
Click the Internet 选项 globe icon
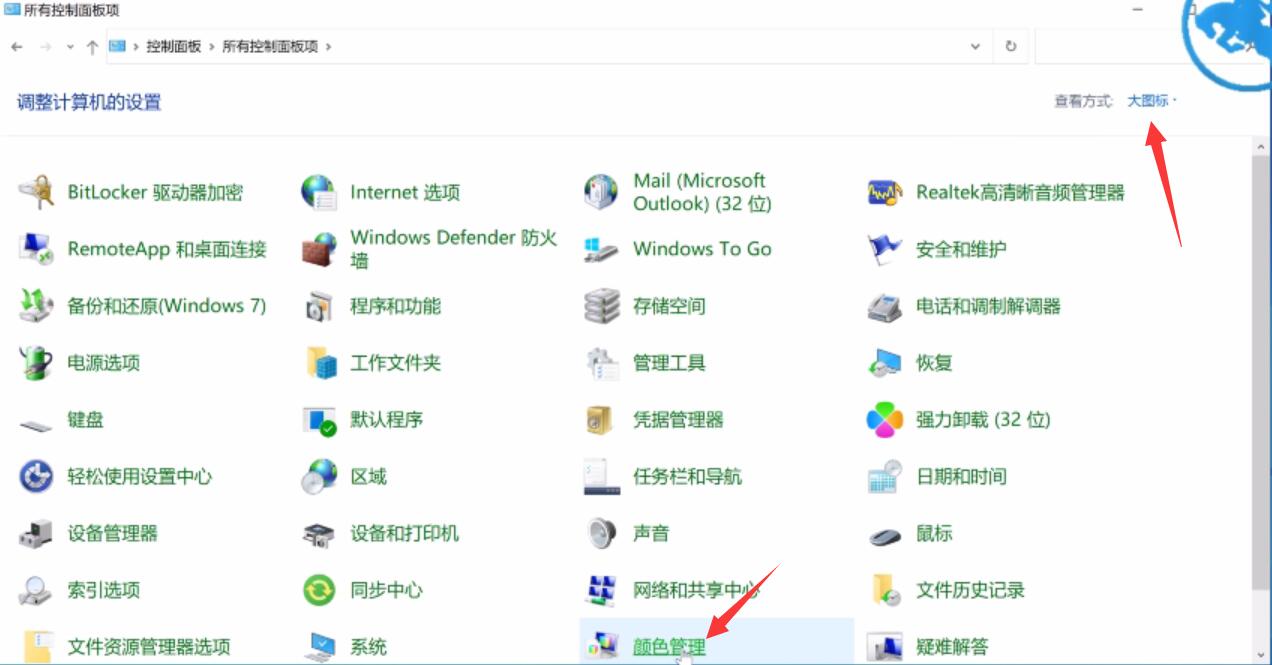[319, 192]
